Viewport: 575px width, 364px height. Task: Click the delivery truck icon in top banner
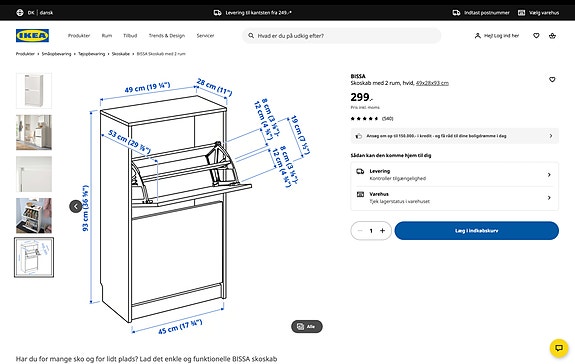[x=217, y=12]
